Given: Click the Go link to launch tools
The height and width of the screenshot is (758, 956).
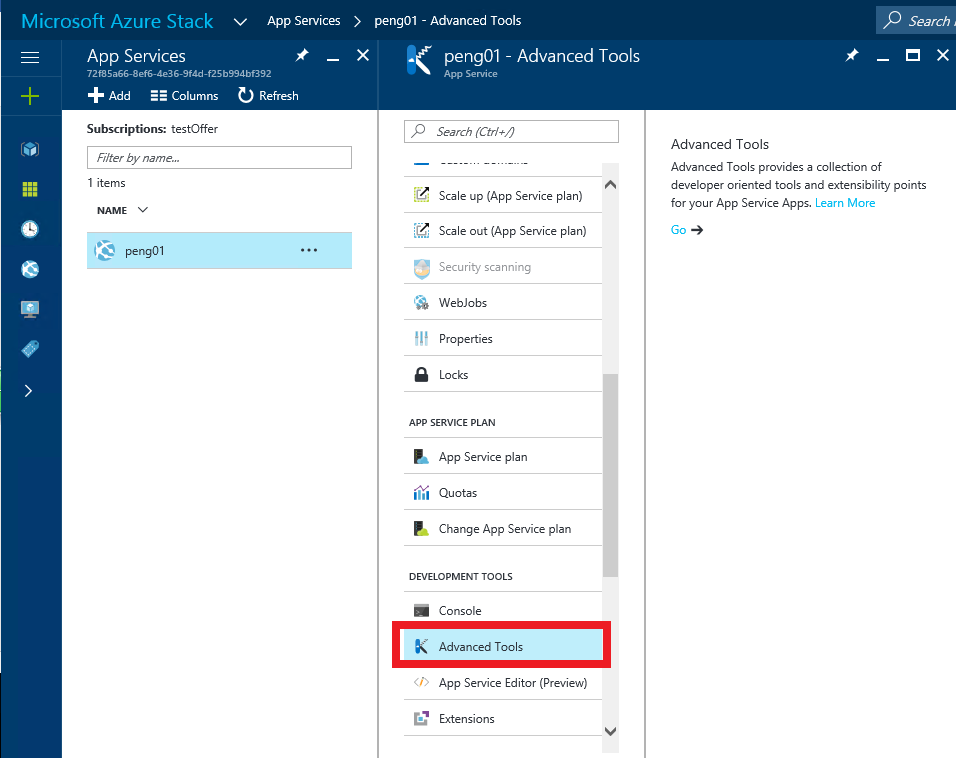Looking at the screenshot, I should click(687, 230).
